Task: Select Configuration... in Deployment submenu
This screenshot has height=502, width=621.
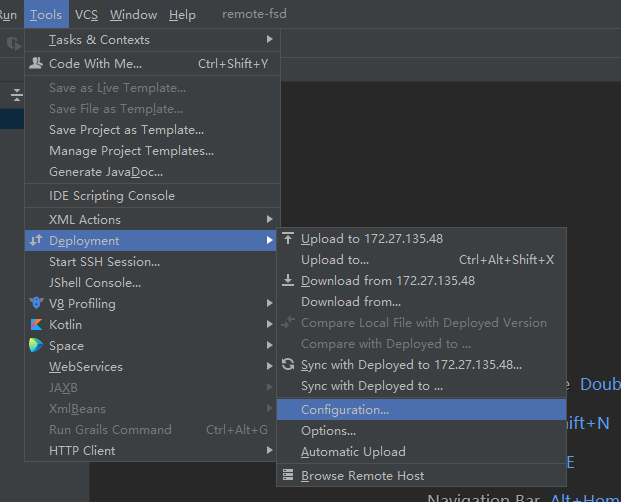Action: [x=345, y=410]
